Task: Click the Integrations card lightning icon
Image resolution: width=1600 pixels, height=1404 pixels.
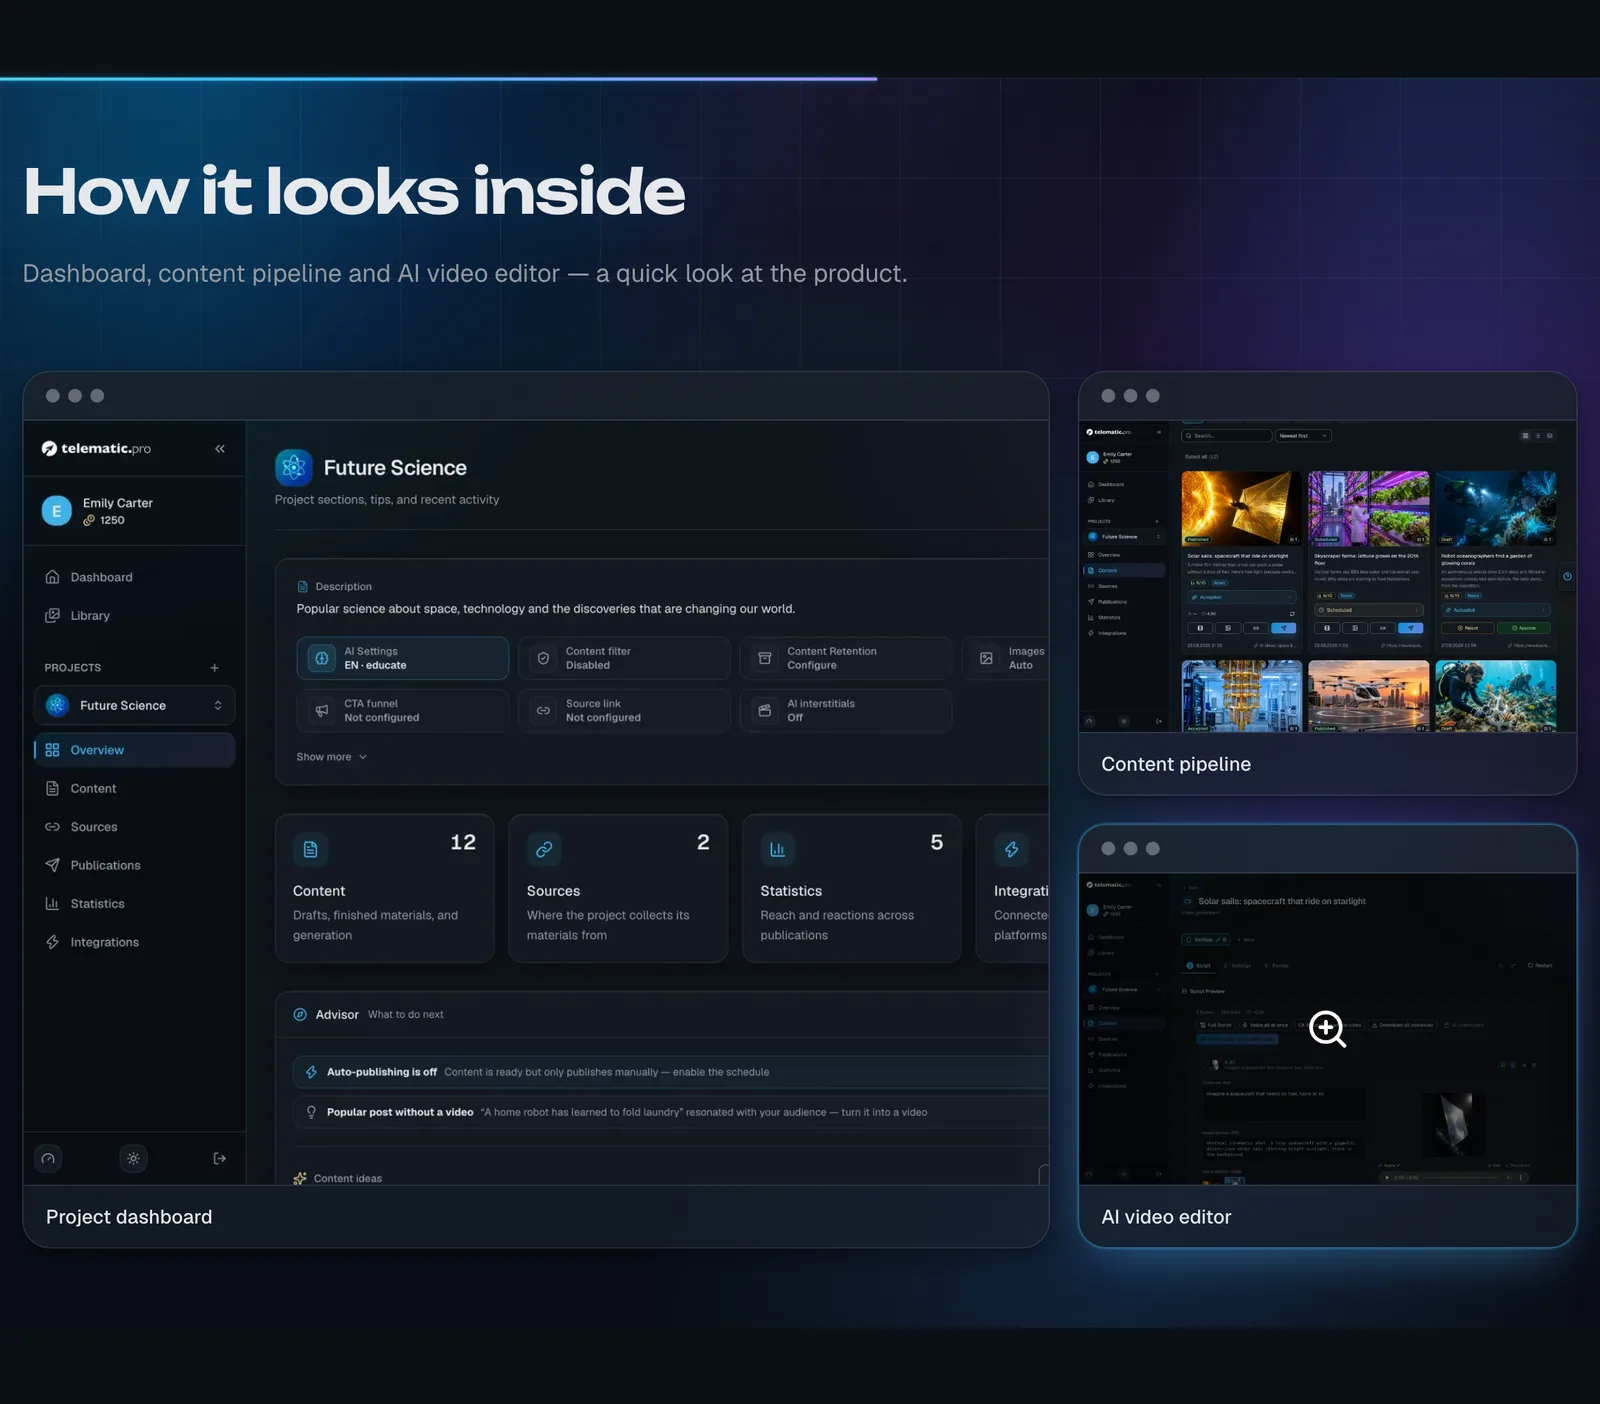Action: tap(1011, 849)
